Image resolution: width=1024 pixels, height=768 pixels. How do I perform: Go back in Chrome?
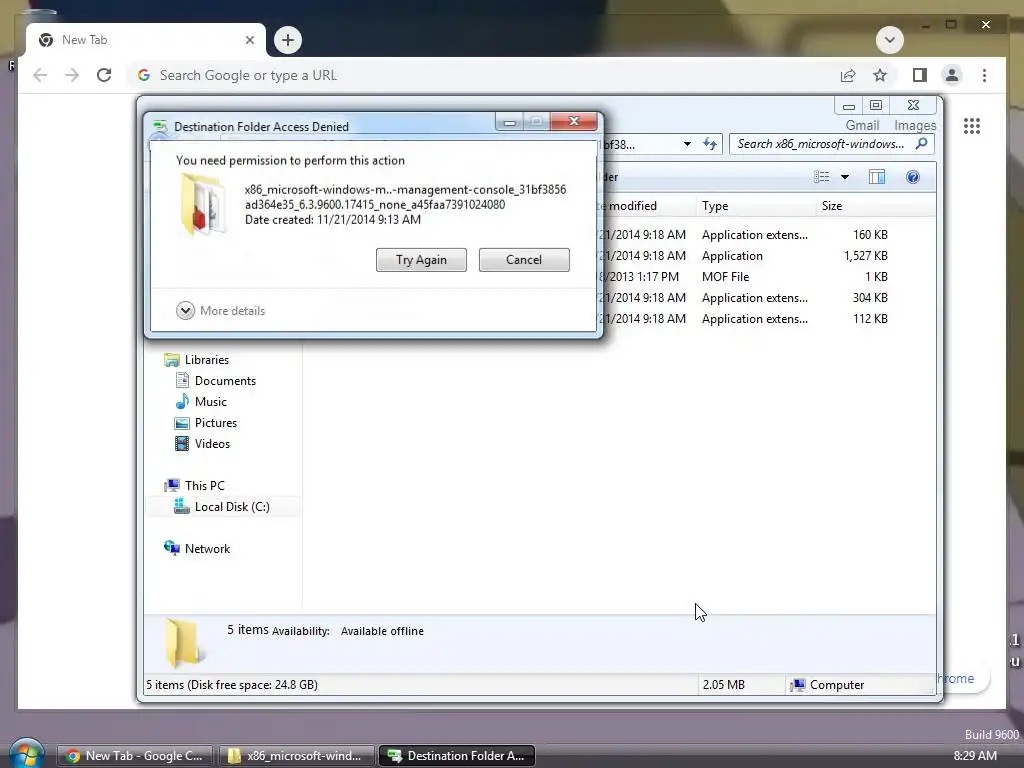point(40,75)
